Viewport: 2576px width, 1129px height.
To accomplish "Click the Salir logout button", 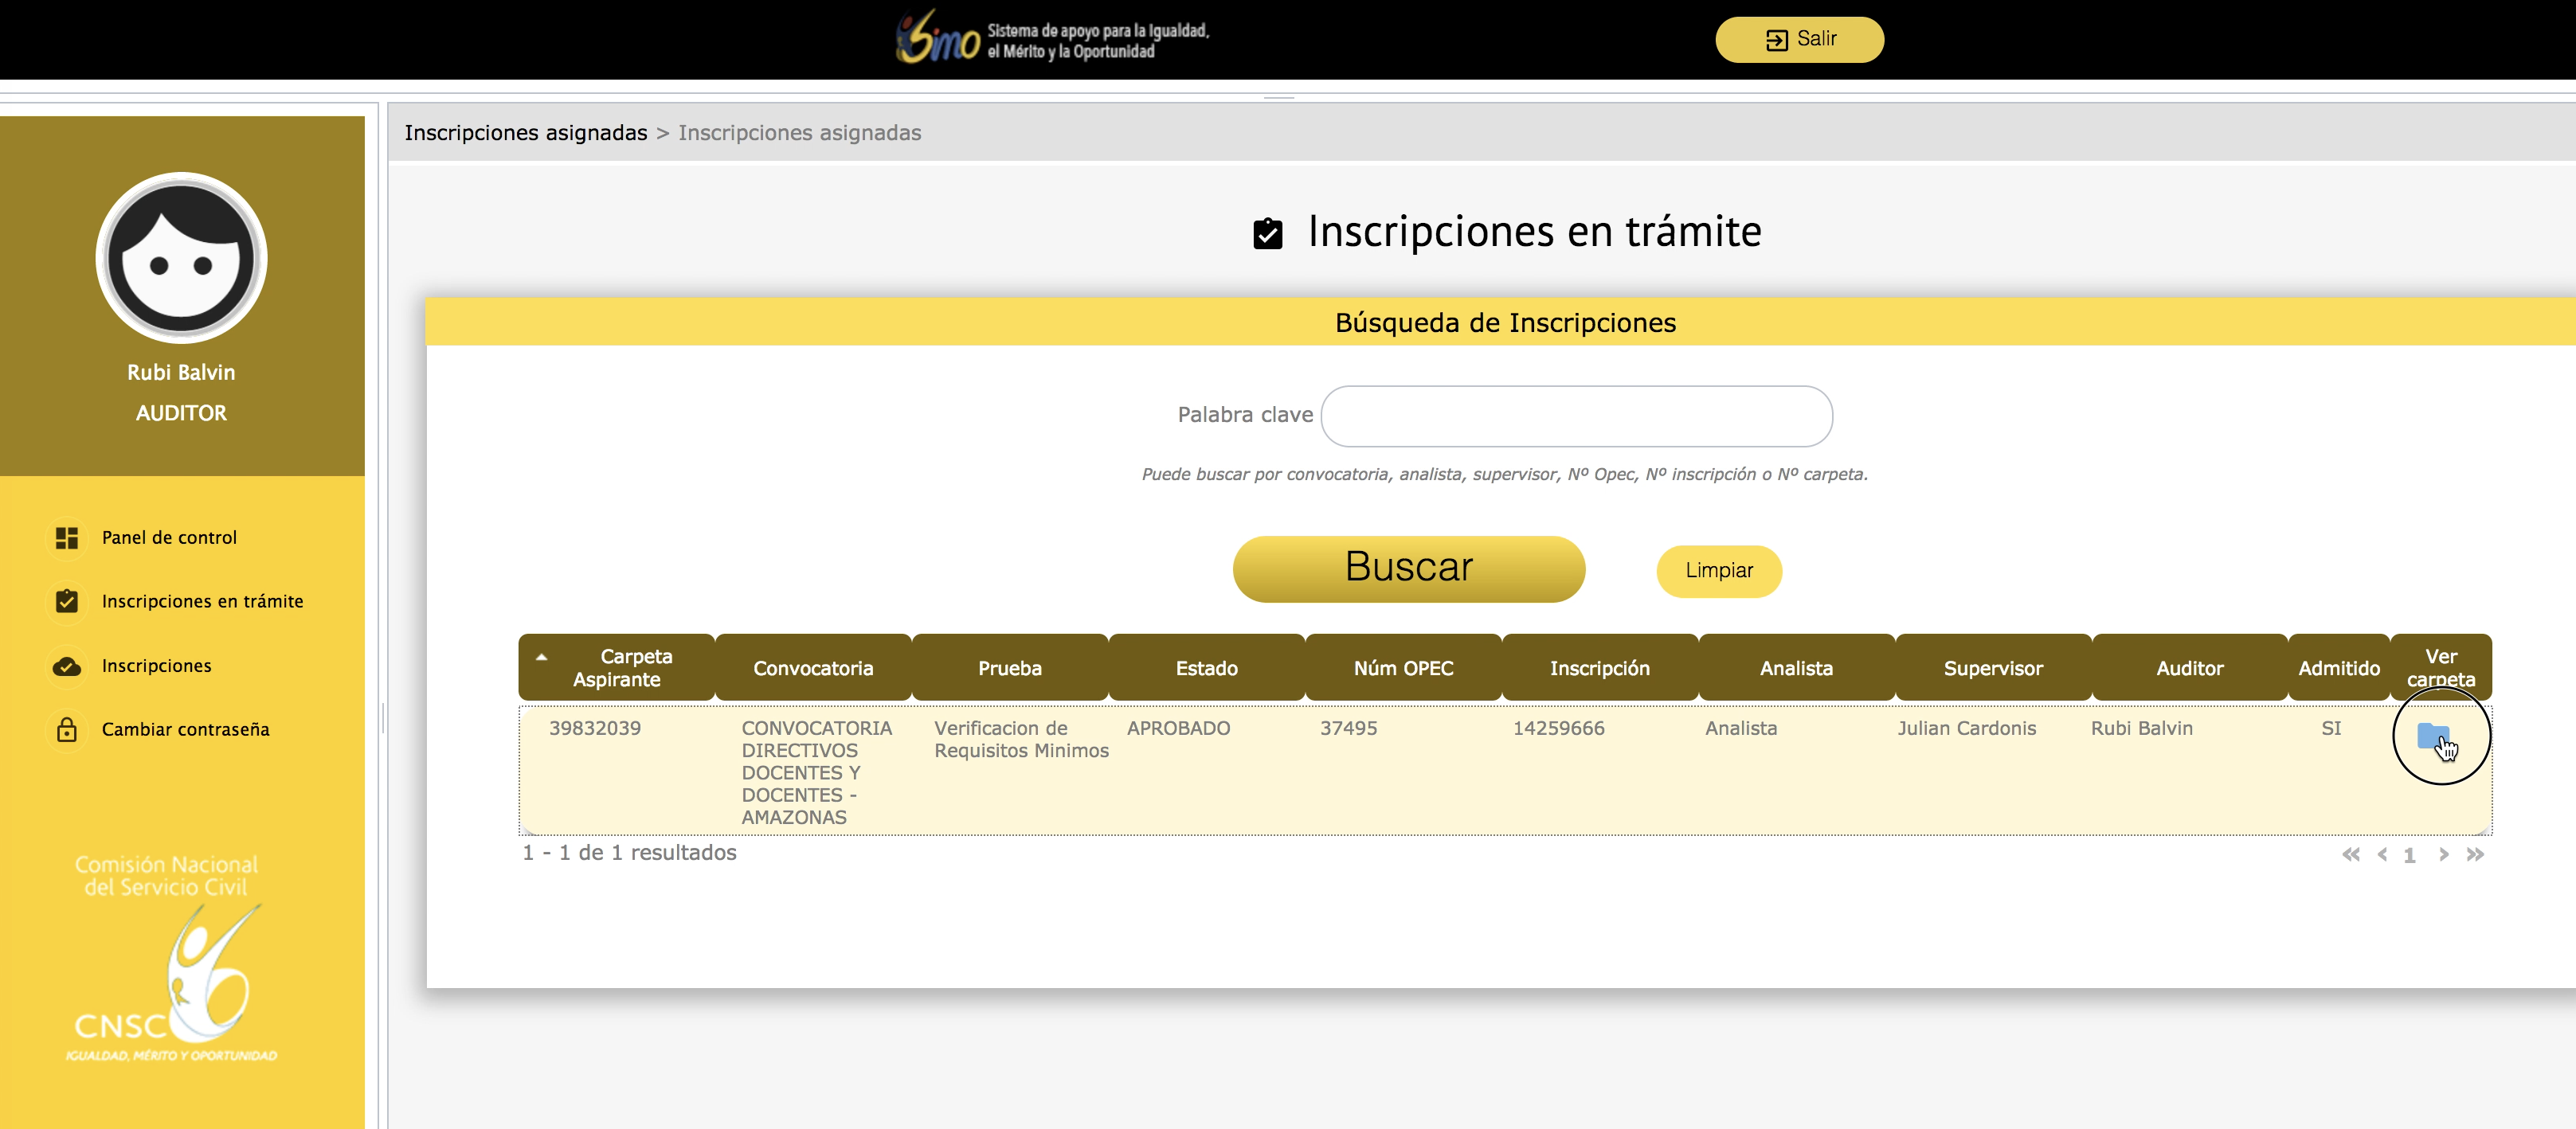I will pyautogui.click(x=1799, y=39).
